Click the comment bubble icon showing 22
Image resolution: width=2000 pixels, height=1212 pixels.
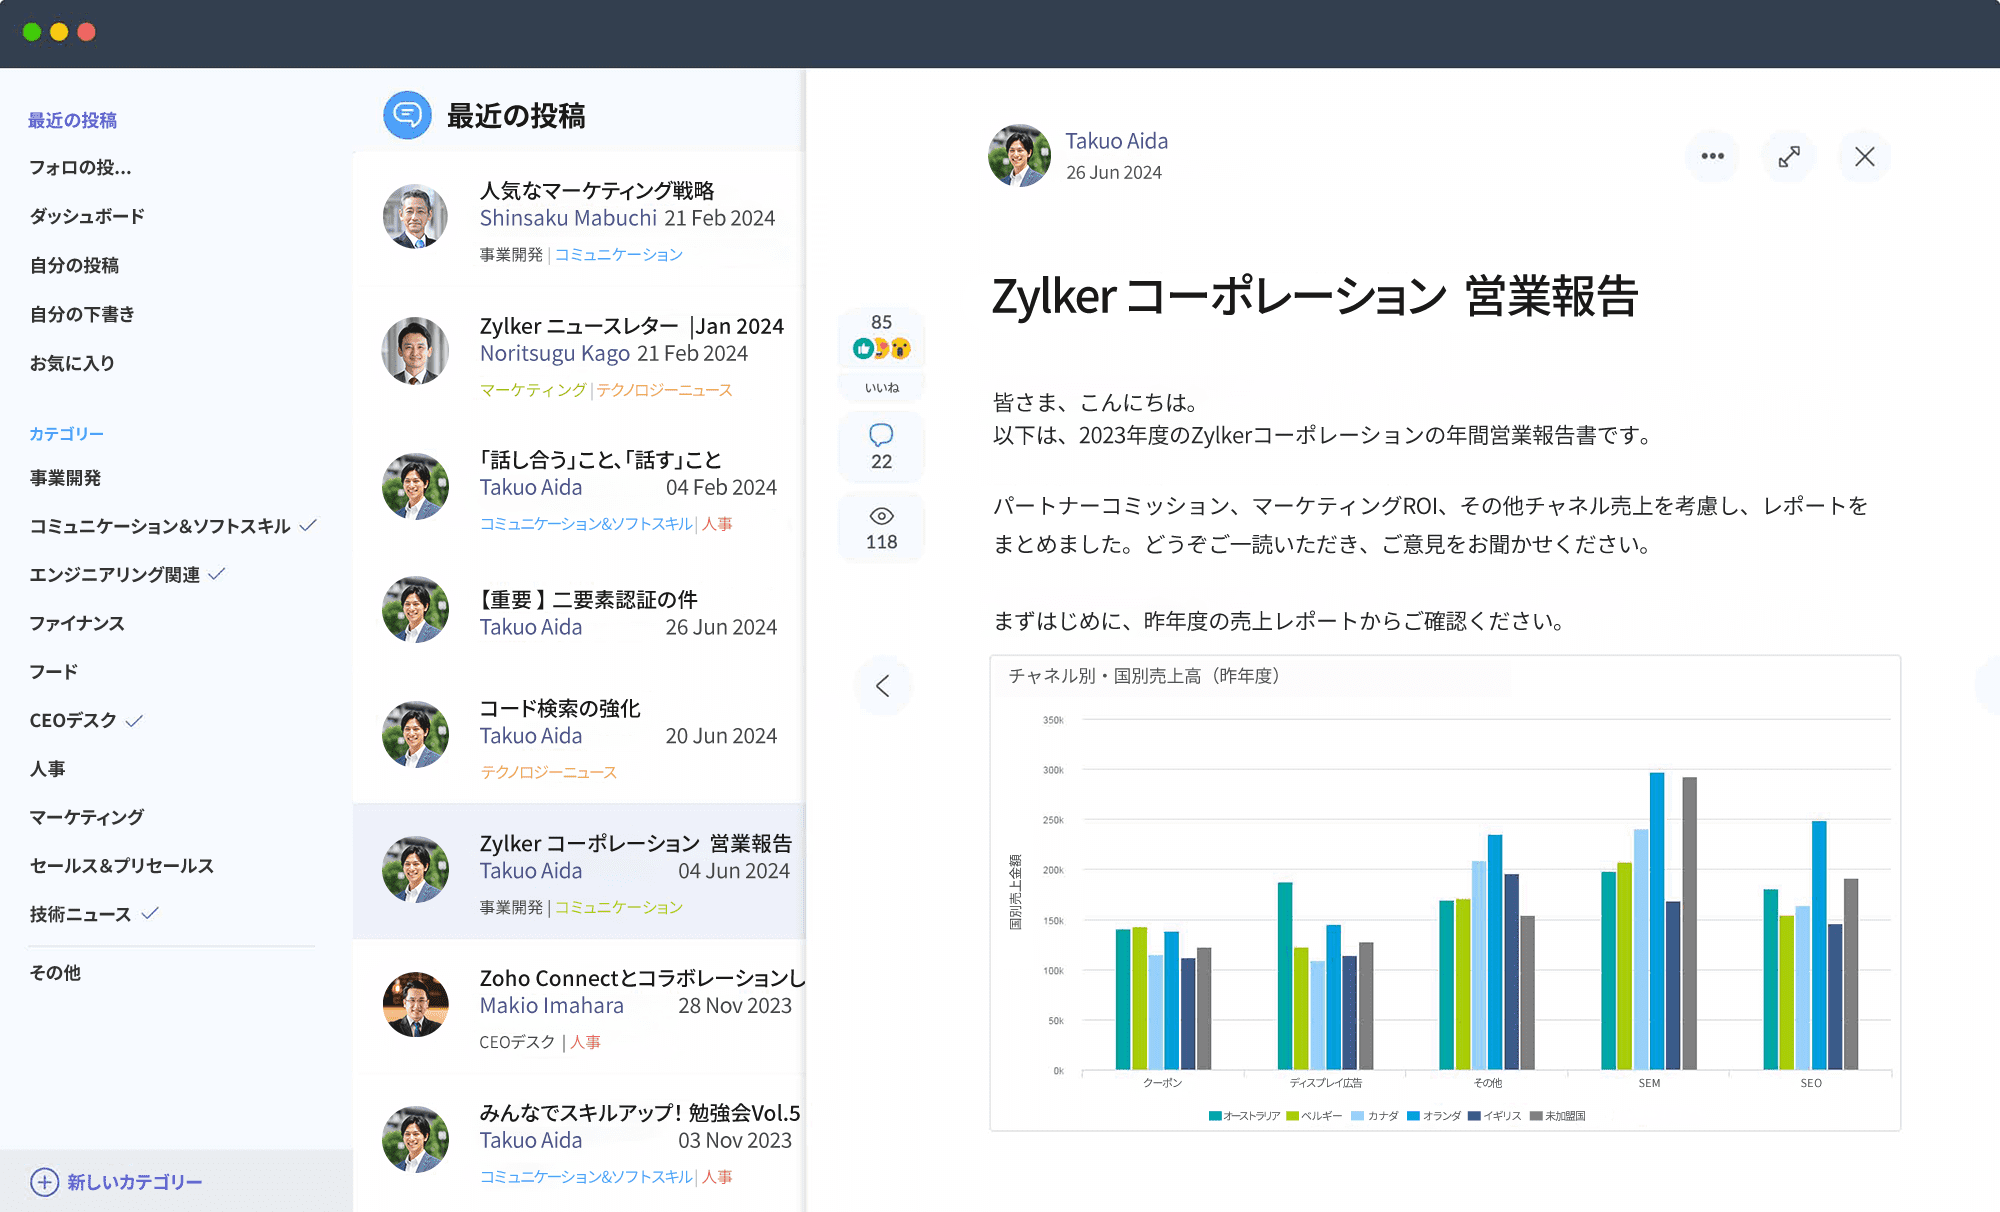[x=881, y=436]
